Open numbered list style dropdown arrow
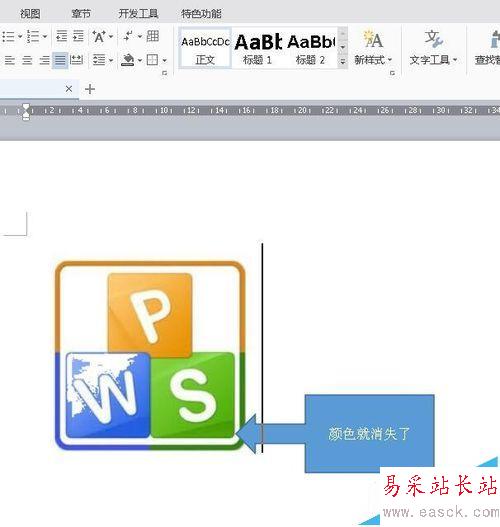The height and width of the screenshot is (527, 500). [x=45, y=36]
